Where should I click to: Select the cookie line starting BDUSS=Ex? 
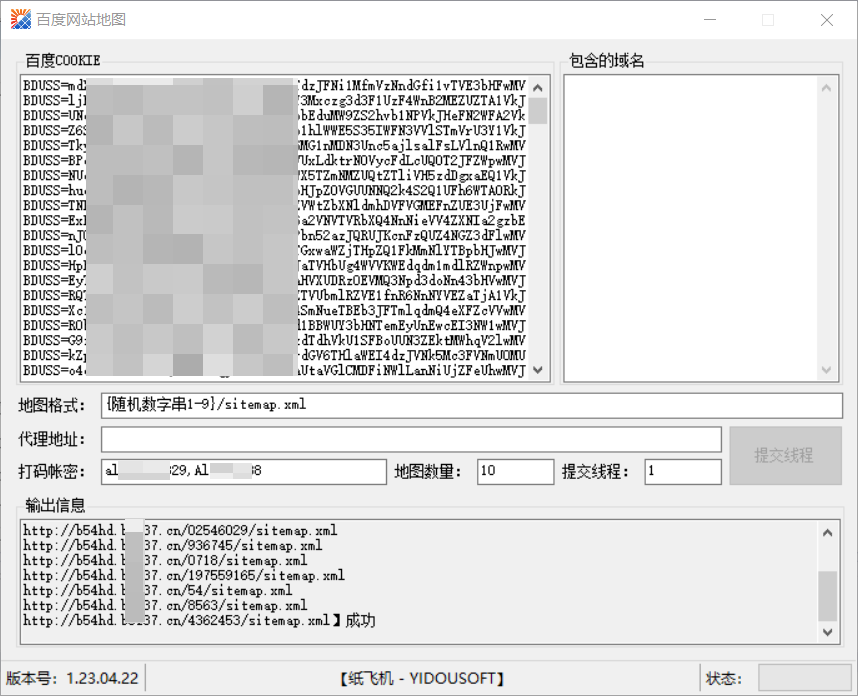coord(274,221)
